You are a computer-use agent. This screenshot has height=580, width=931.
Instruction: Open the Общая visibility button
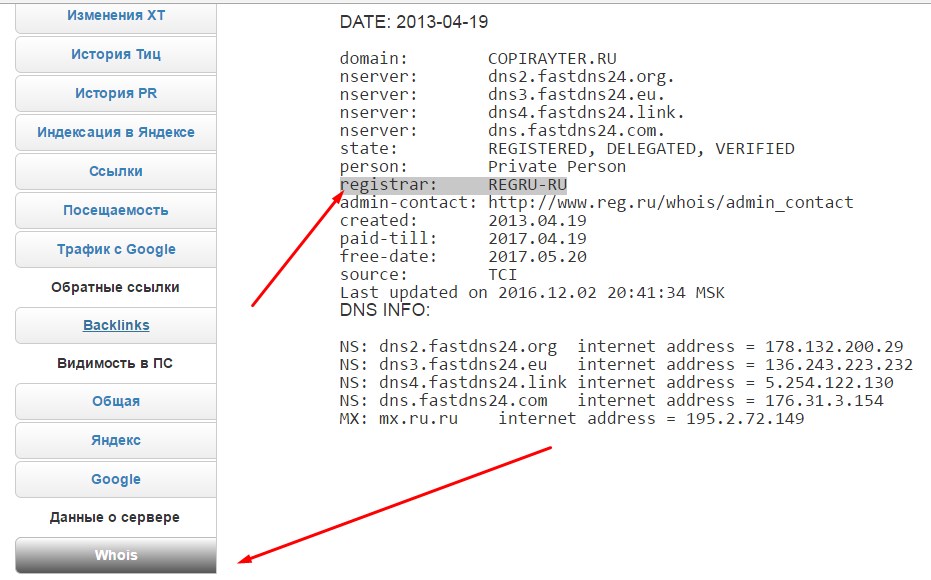pos(116,401)
